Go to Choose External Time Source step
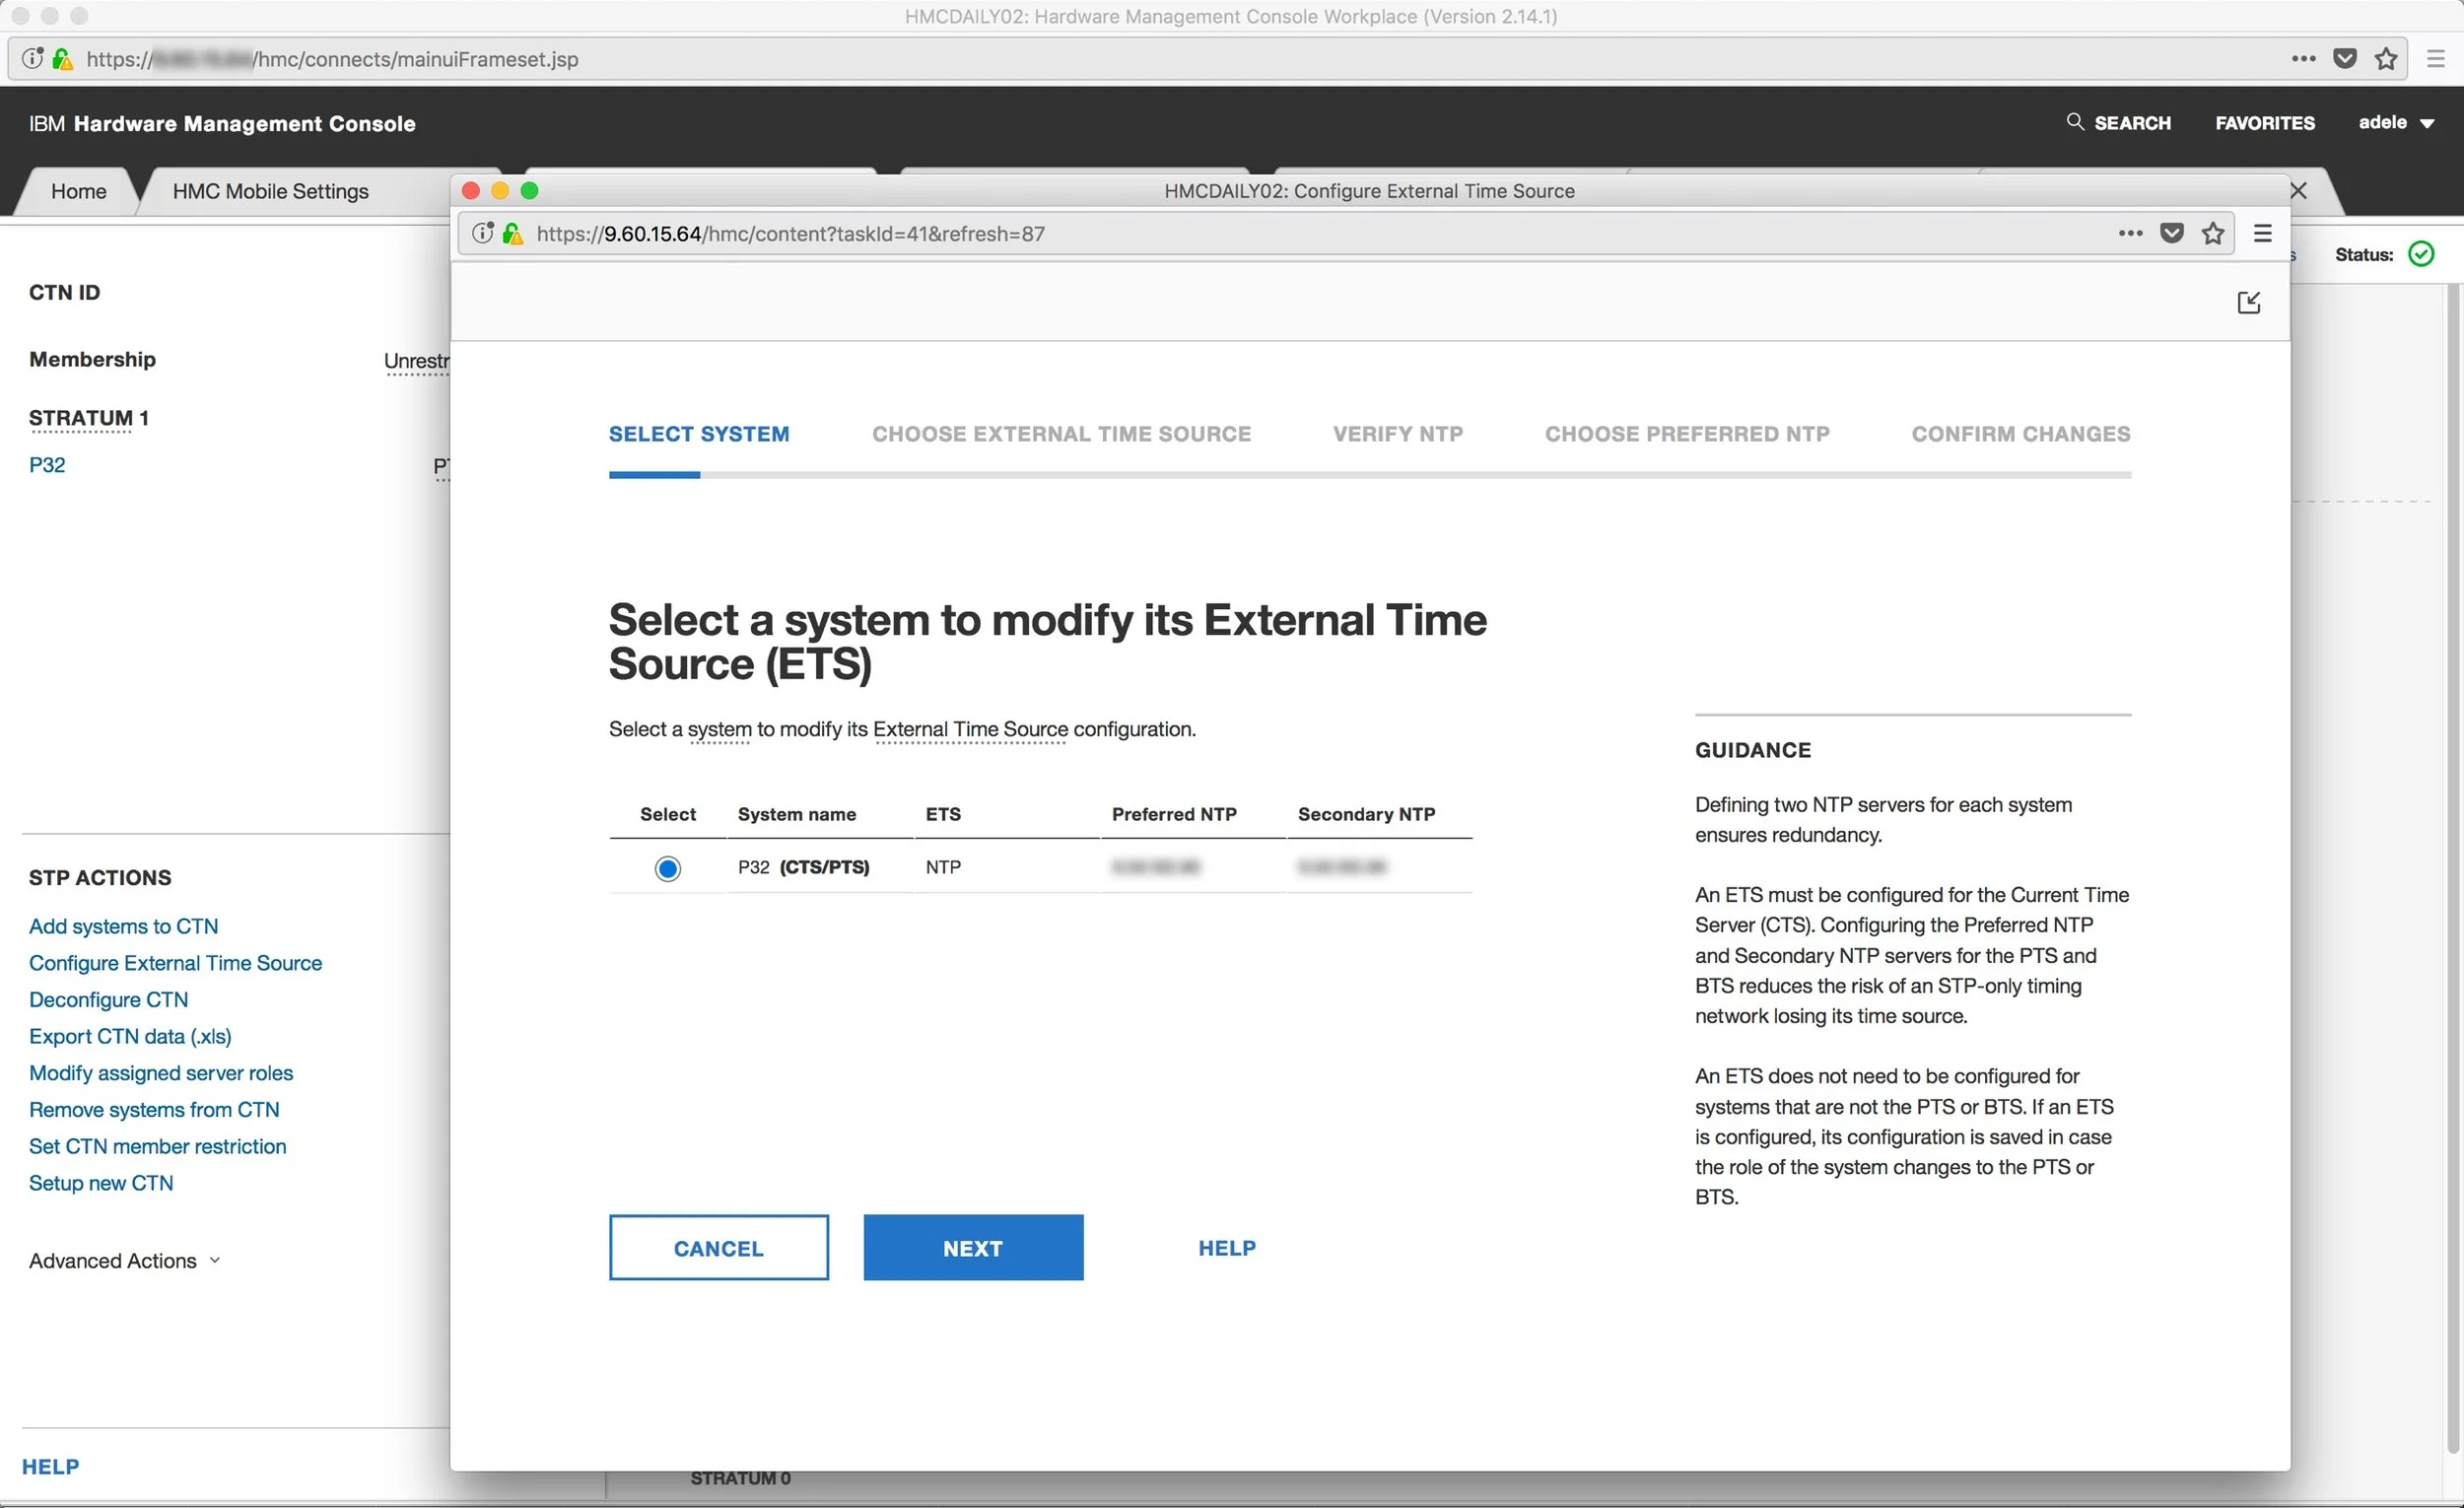This screenshot has width=2464, height=1508. coord(1061,434)
